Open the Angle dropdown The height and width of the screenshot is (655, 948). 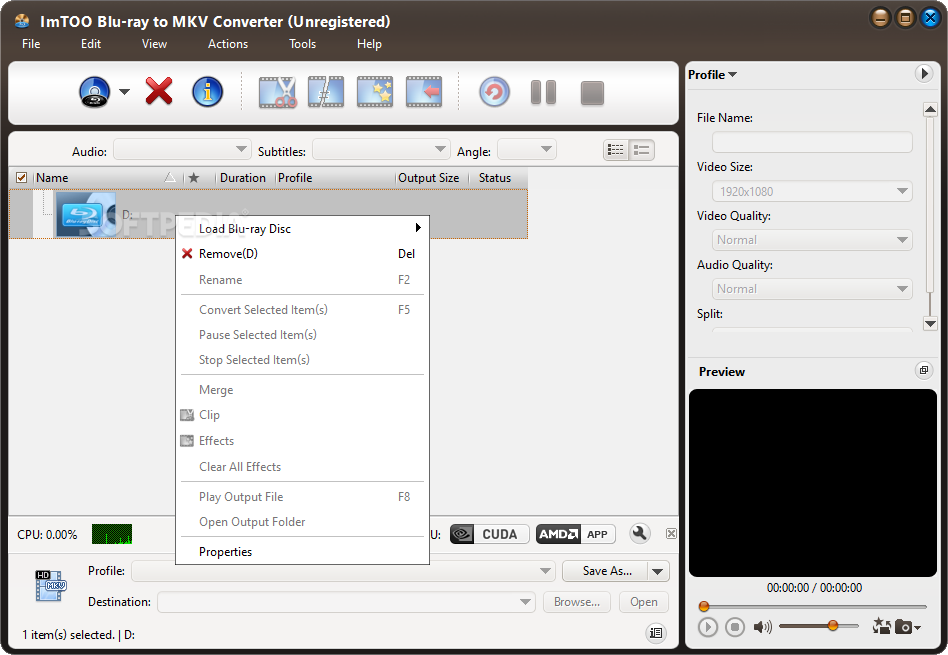pos(527,149)
